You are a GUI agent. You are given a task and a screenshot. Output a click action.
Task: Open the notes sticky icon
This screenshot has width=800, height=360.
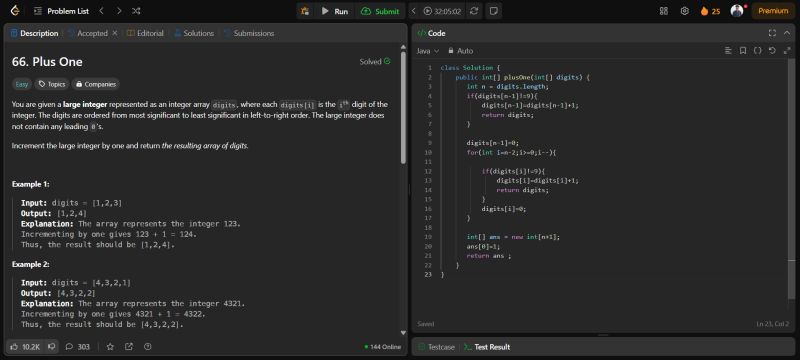tap(493, 11)
